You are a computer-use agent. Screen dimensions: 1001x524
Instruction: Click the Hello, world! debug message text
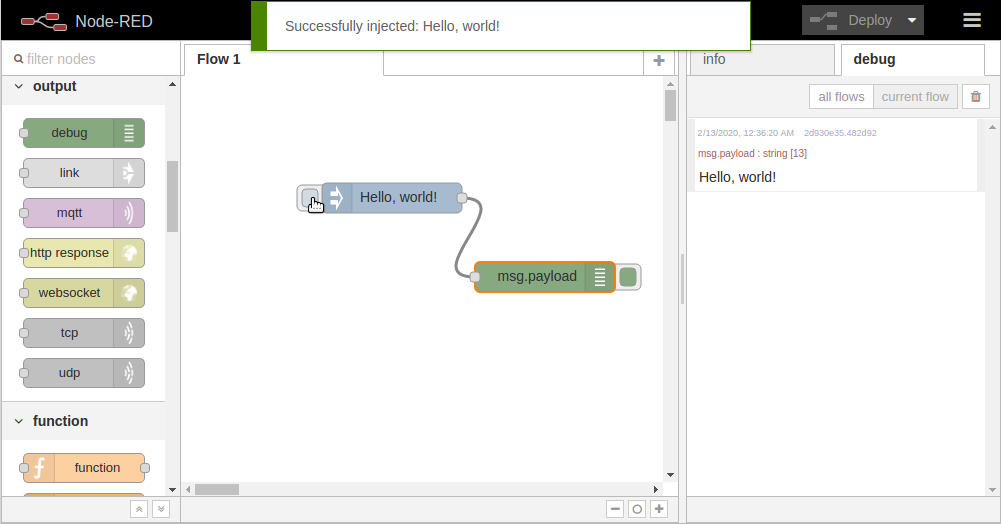tap(737, 177)
